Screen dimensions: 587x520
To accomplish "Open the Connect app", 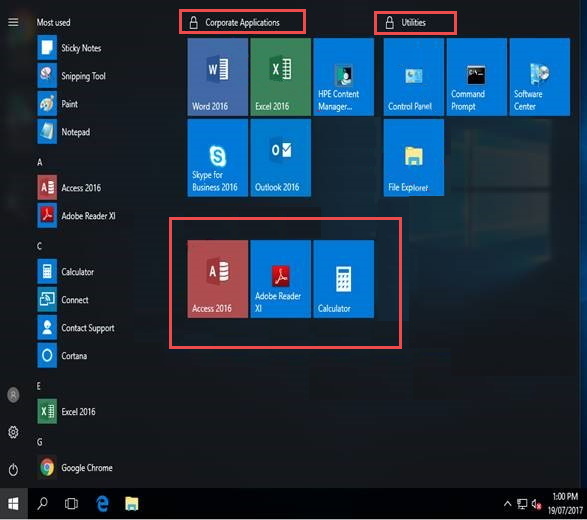I will pyautogui.click(x=63, y=300).
